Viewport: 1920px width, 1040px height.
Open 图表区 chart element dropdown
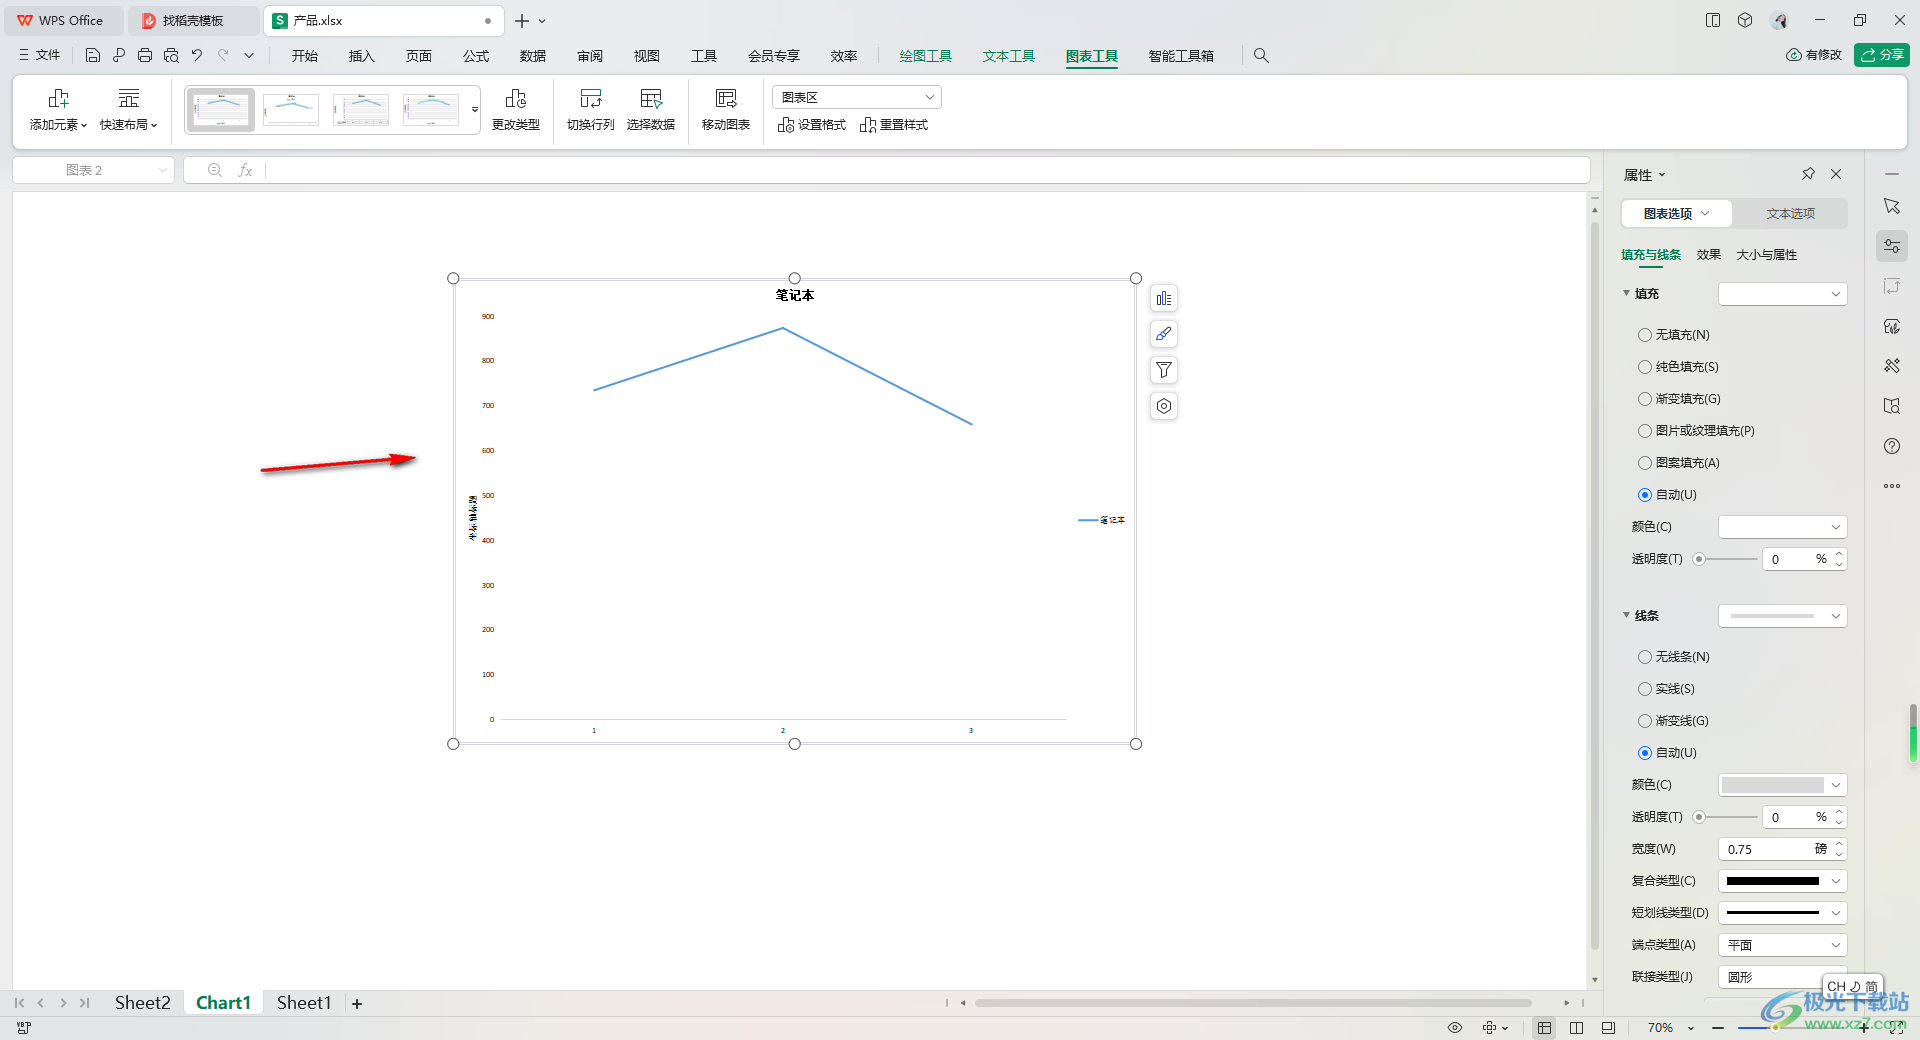point(857,97)
